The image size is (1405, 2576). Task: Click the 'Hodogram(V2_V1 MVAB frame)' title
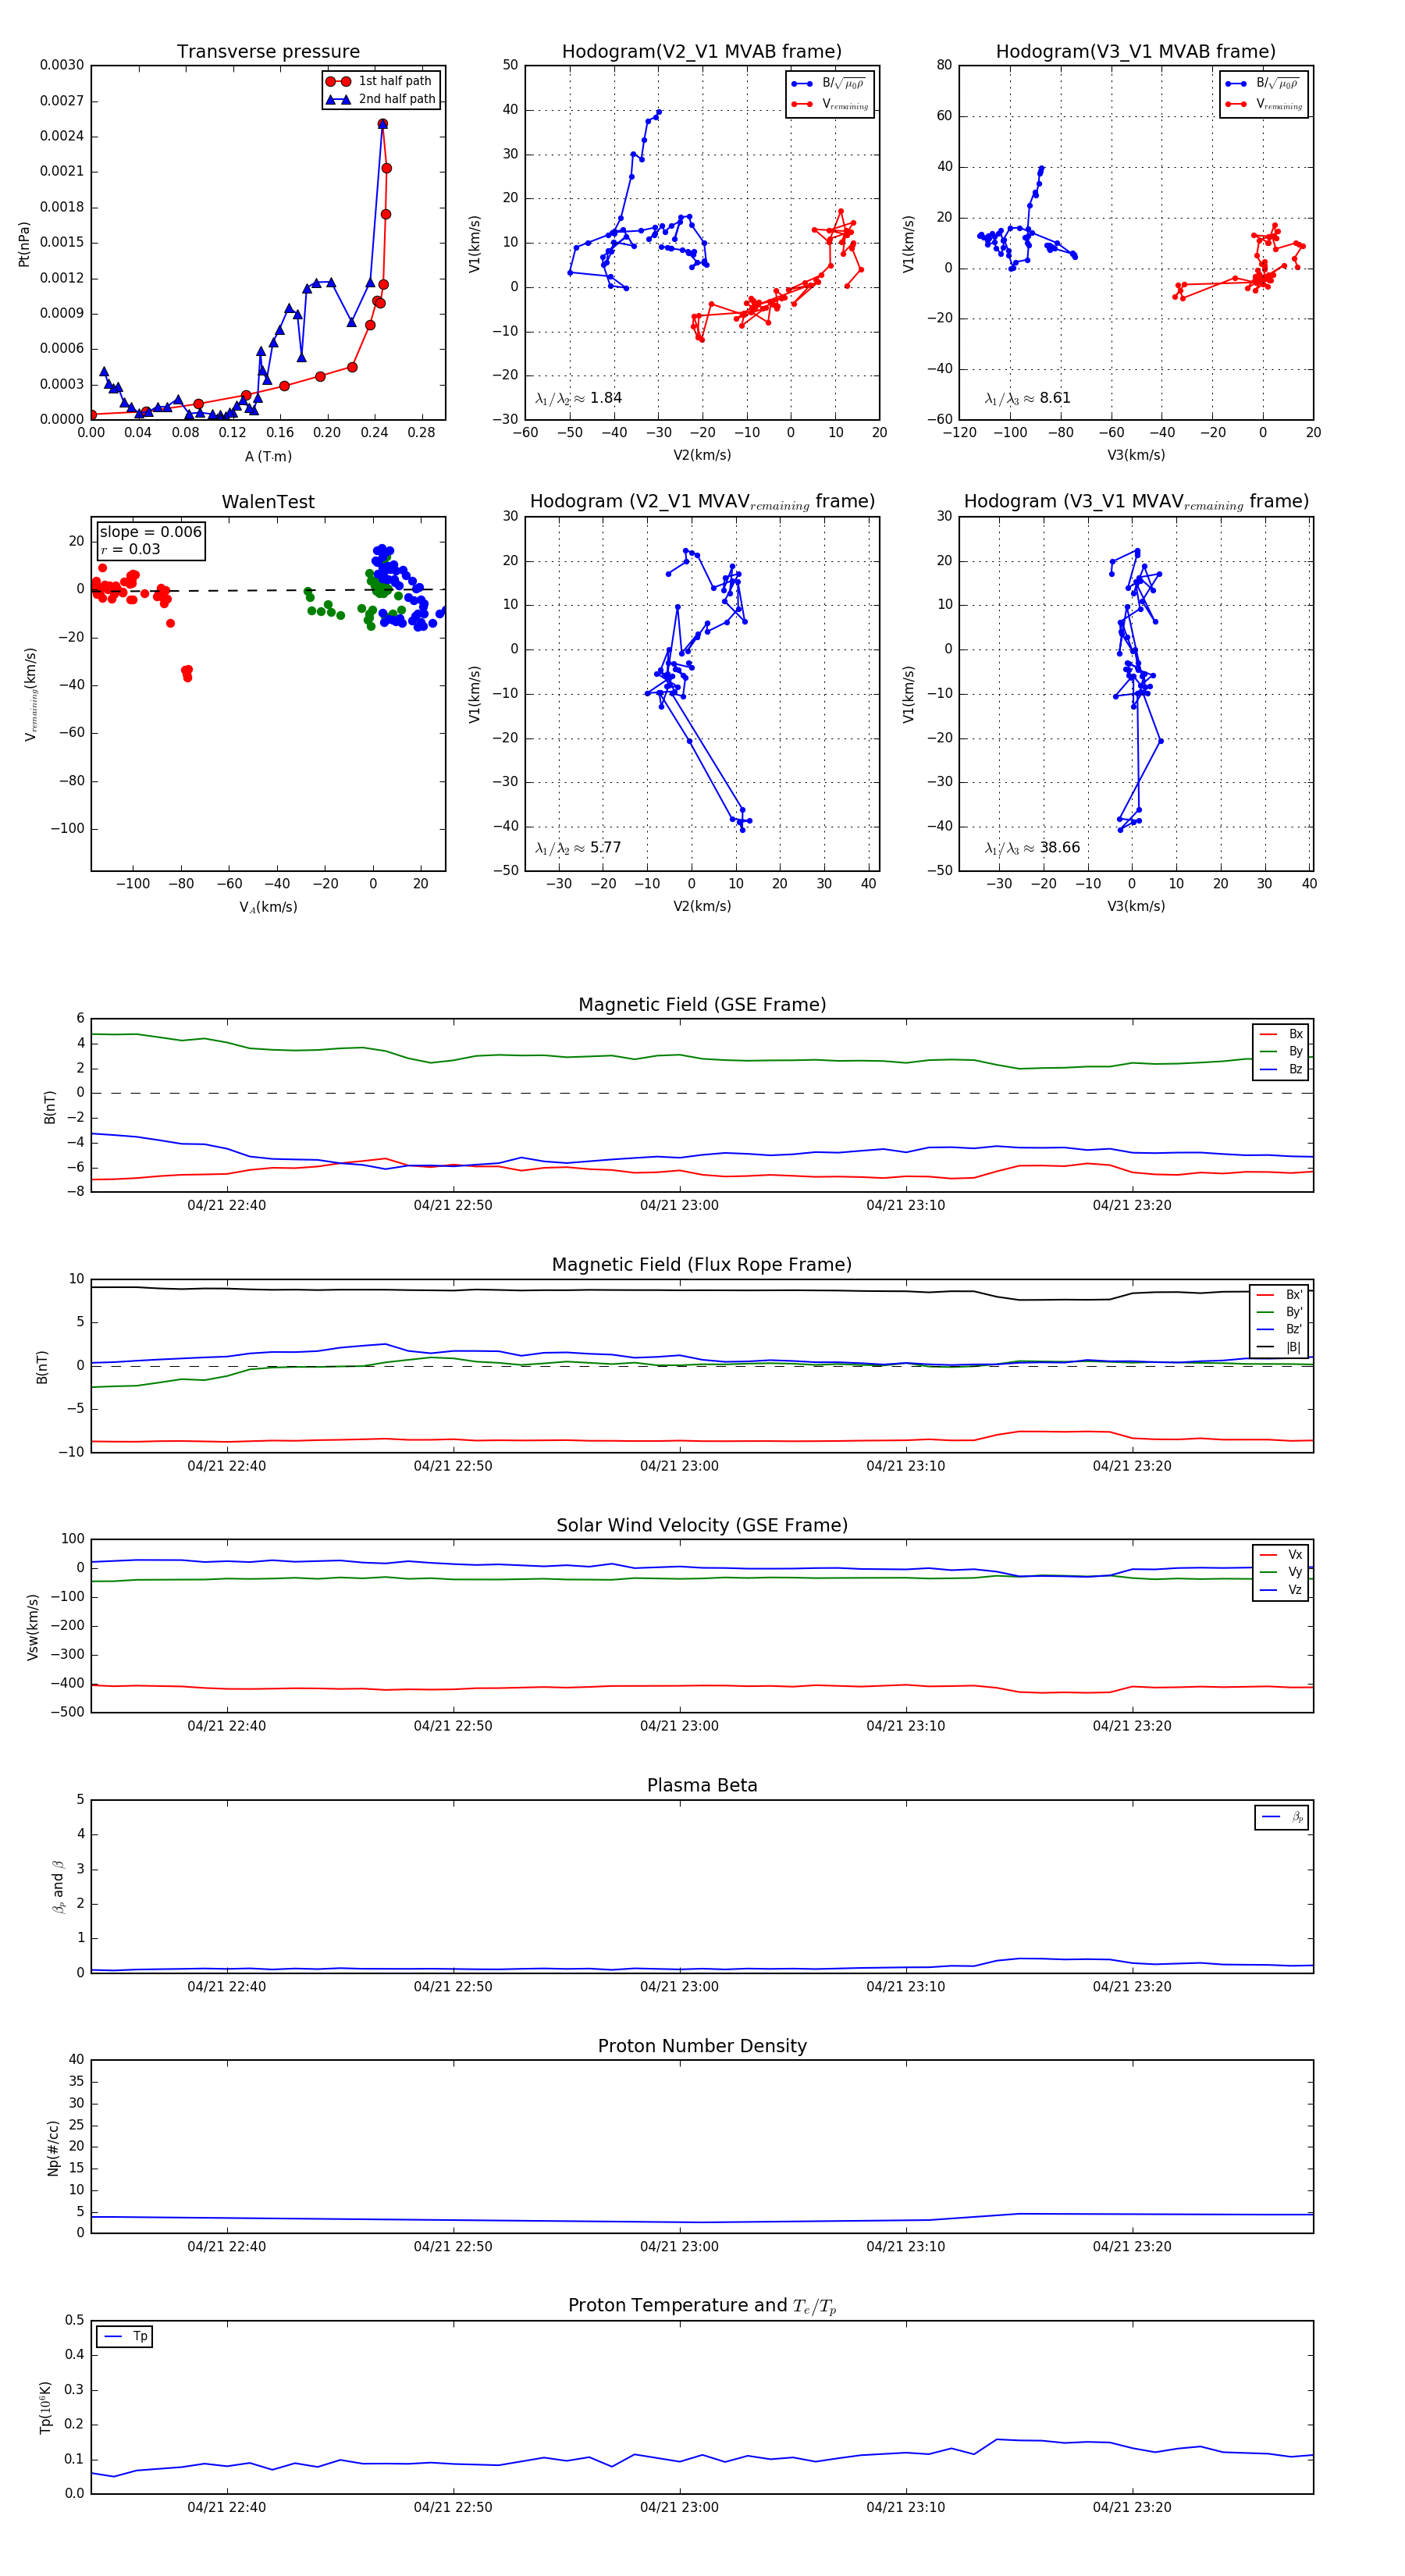[702, 52]
